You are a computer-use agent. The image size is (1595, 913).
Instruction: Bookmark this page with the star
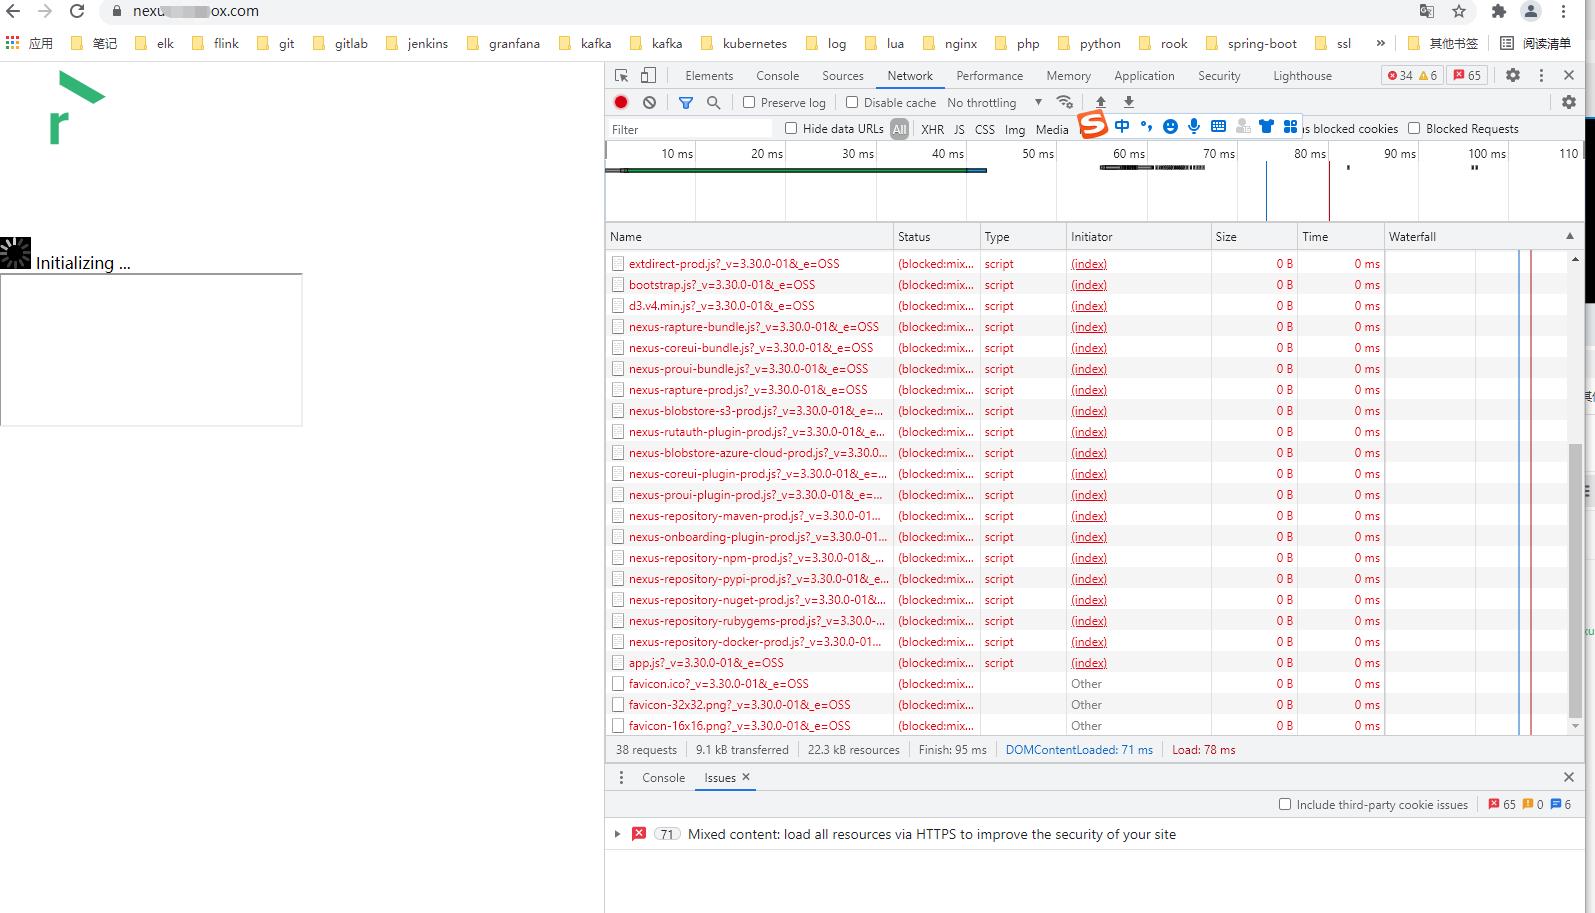tap(1459, 11)
